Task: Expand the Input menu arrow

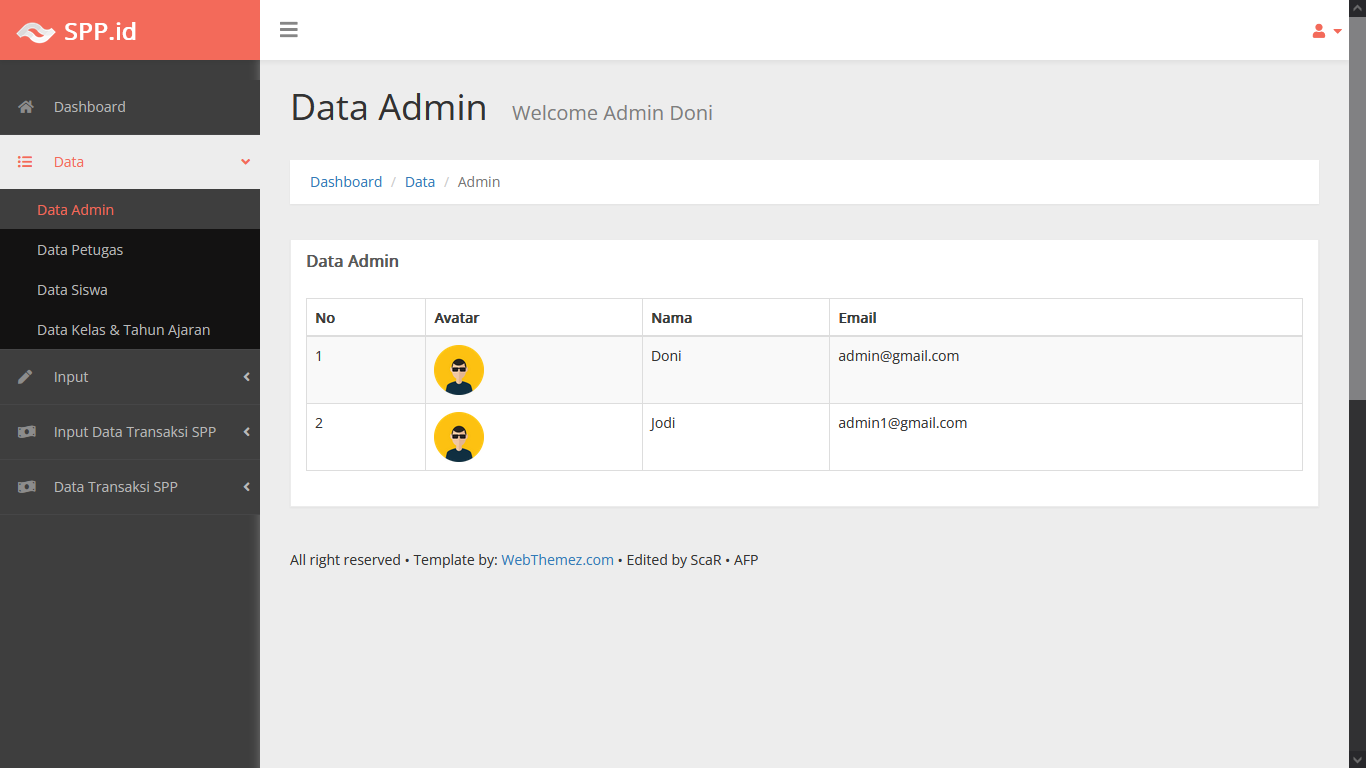Action: [x=246, y=377]
